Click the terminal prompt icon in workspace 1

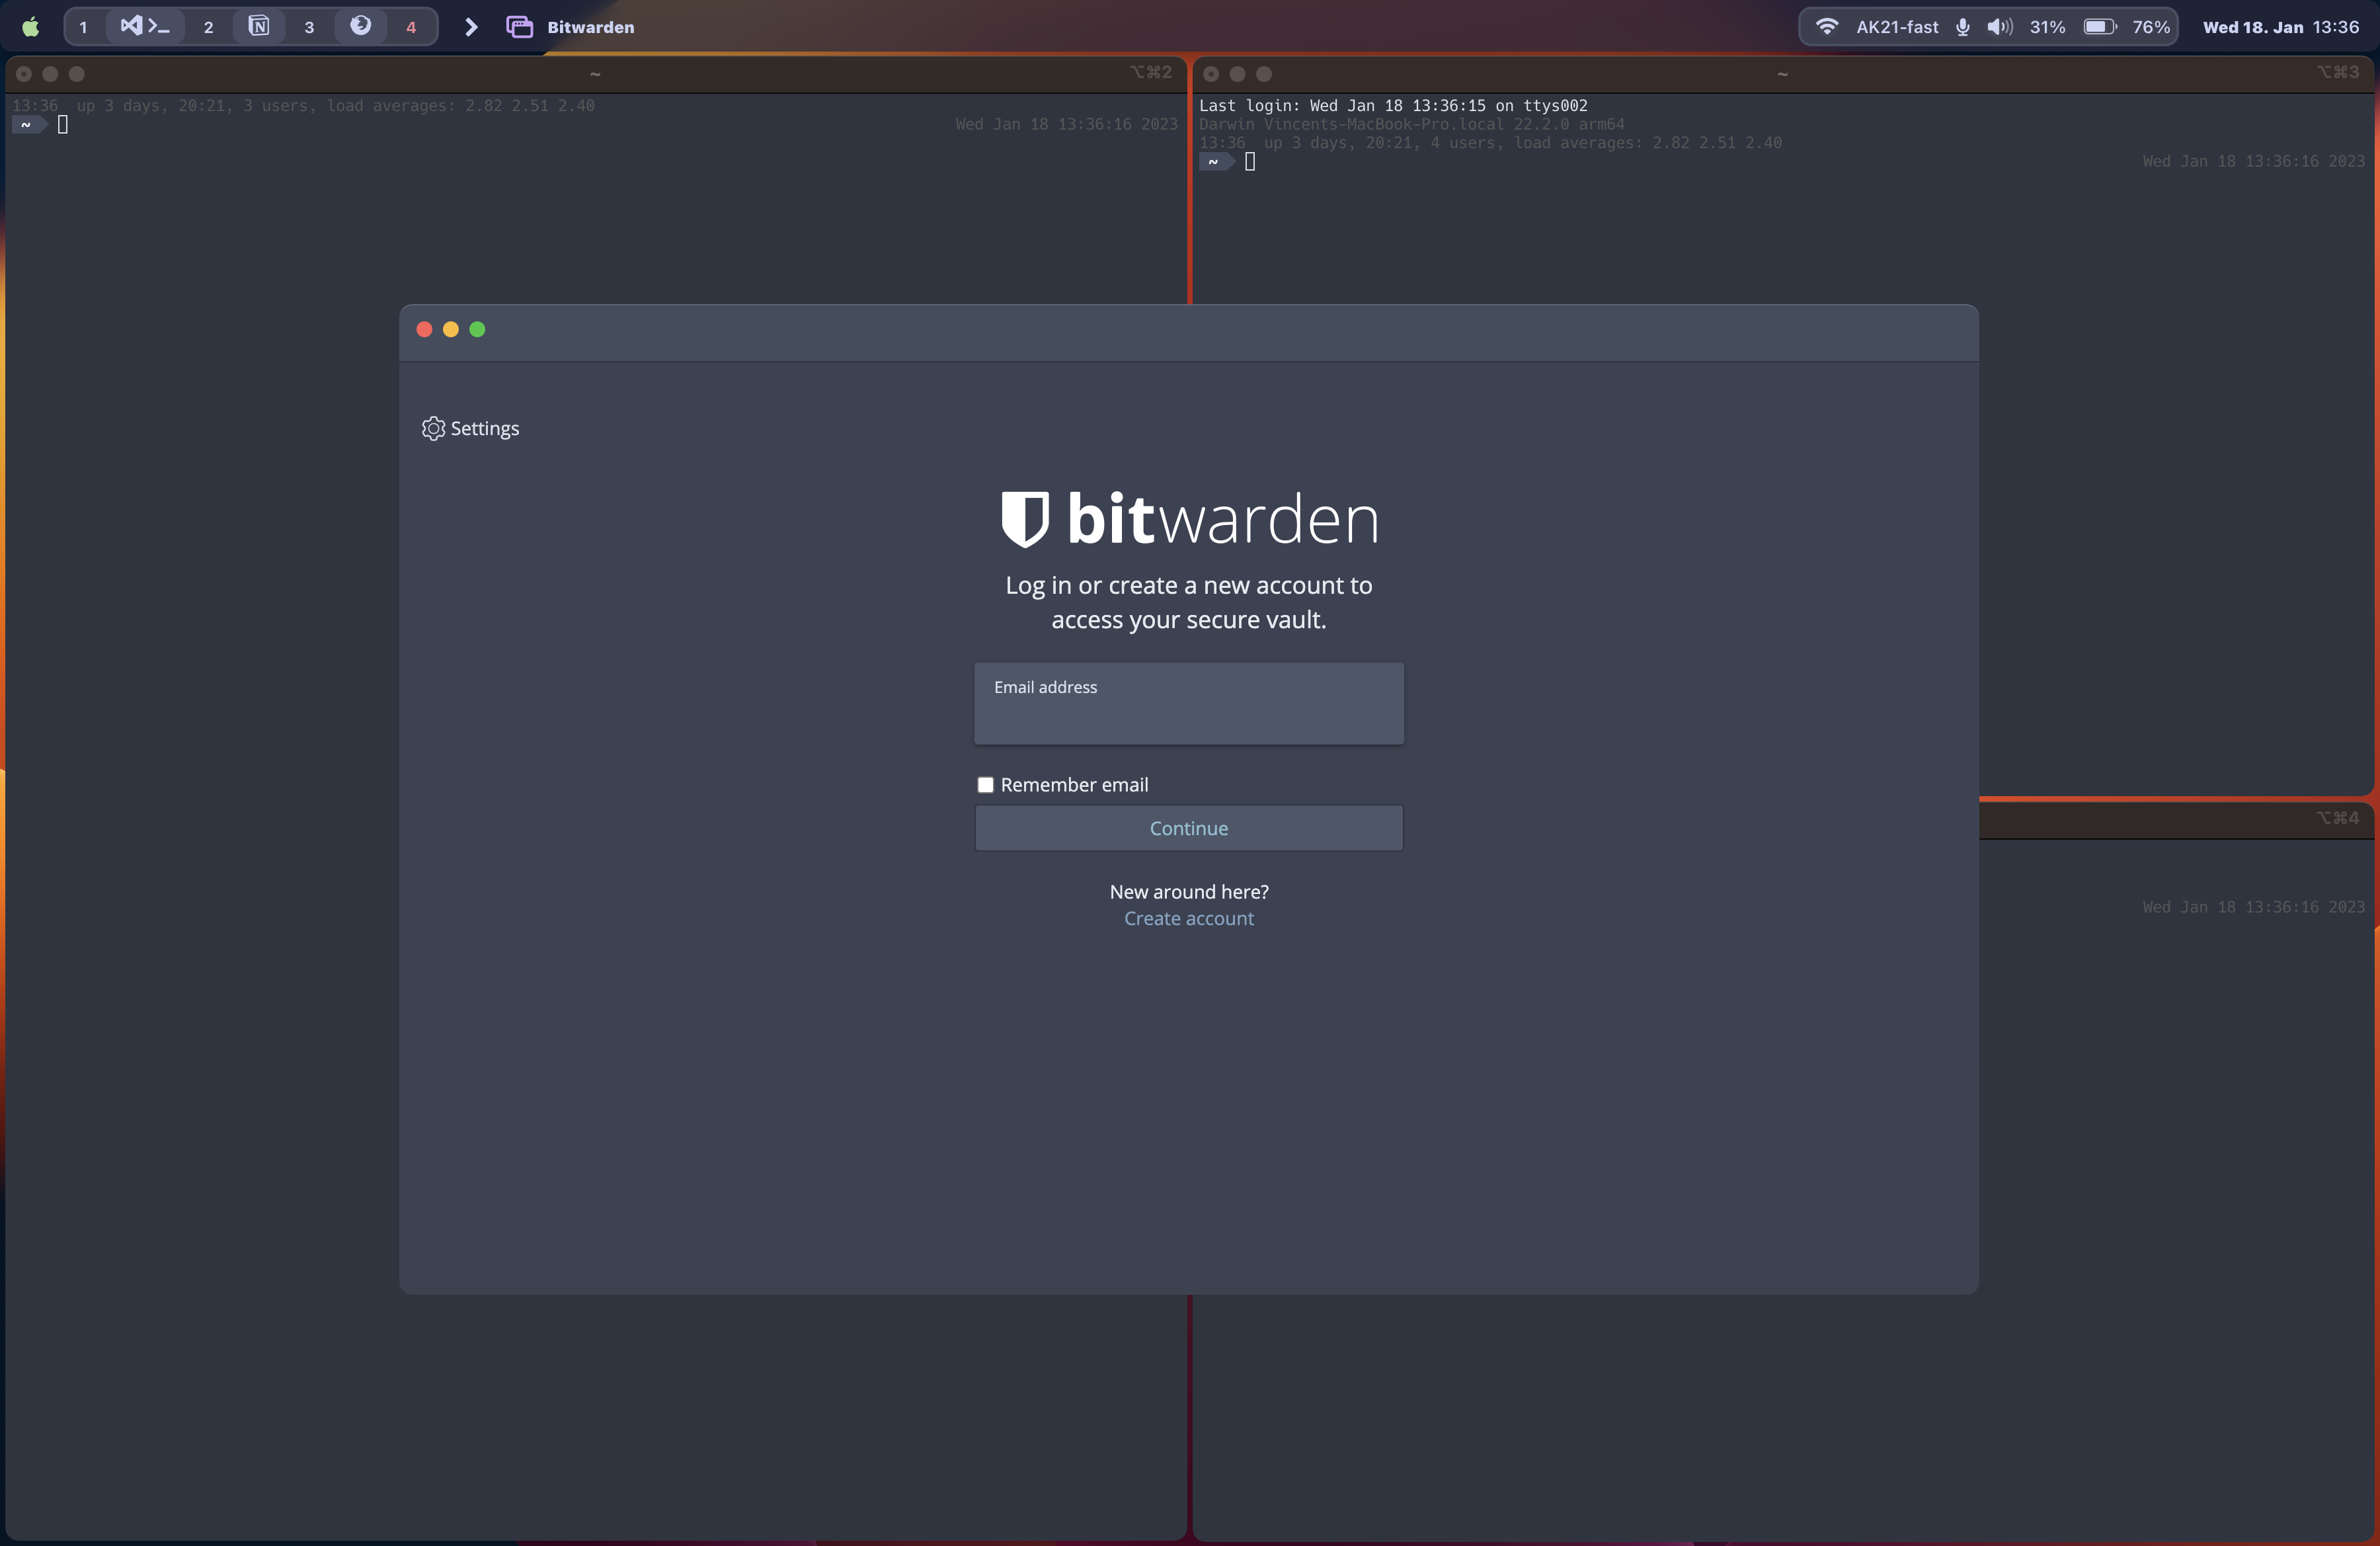click(159, 27)
